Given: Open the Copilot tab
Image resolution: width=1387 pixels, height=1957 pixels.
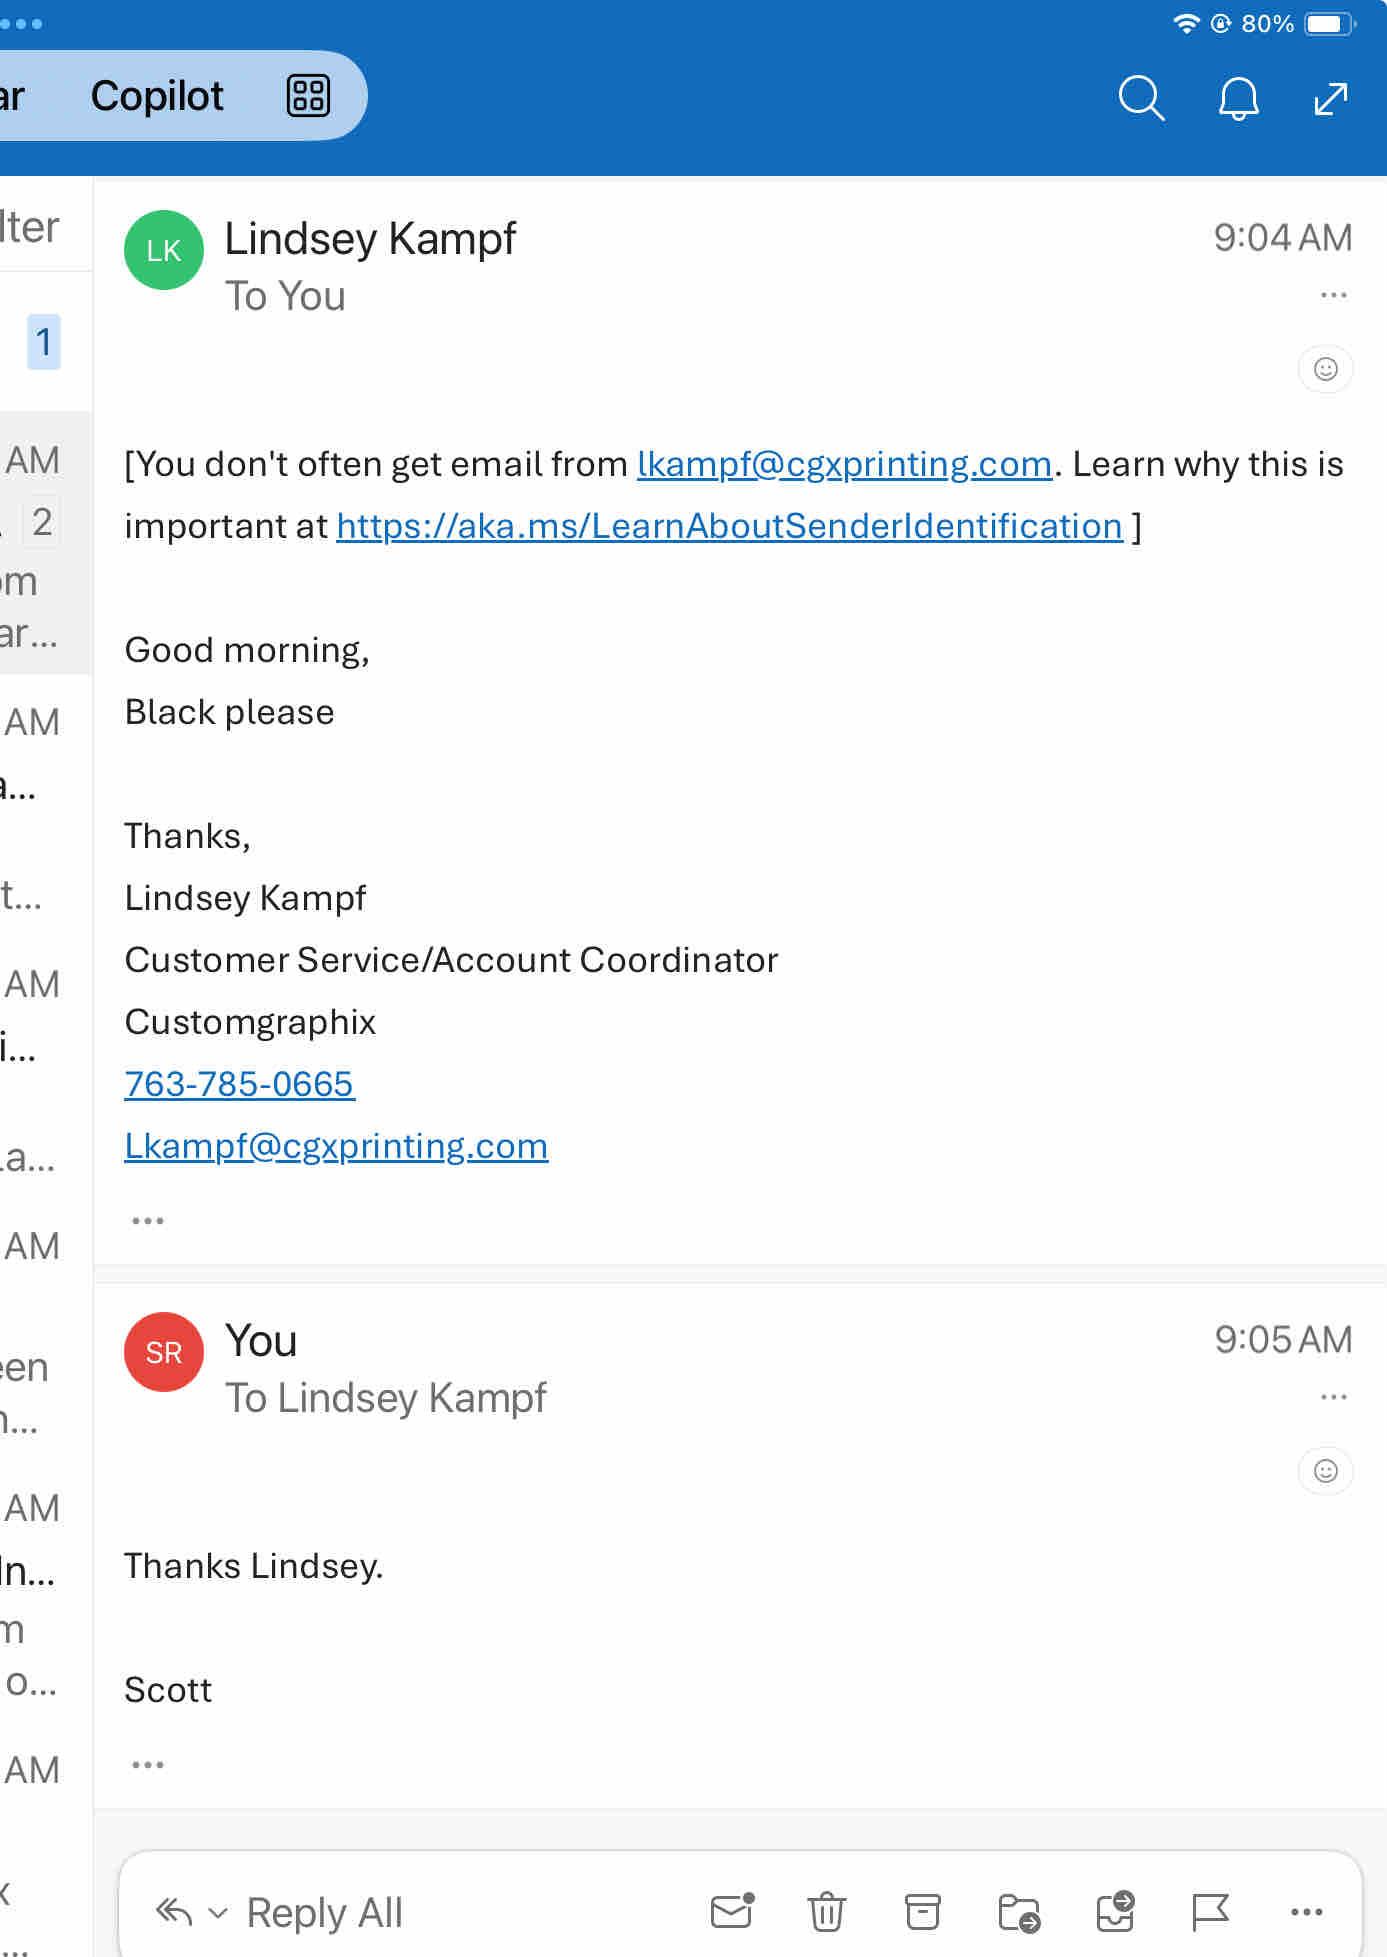Looking at the screenshot, I should click(x=157, y=96).
